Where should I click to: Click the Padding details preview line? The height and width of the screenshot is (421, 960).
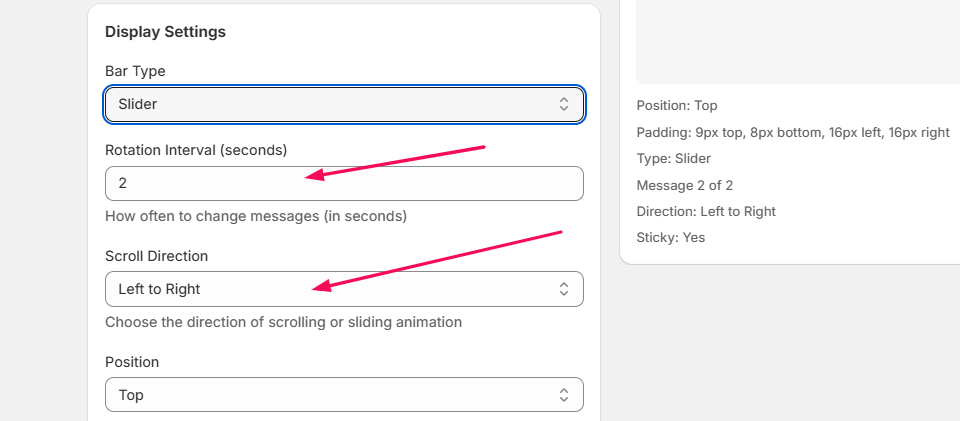tap(792, 132)
